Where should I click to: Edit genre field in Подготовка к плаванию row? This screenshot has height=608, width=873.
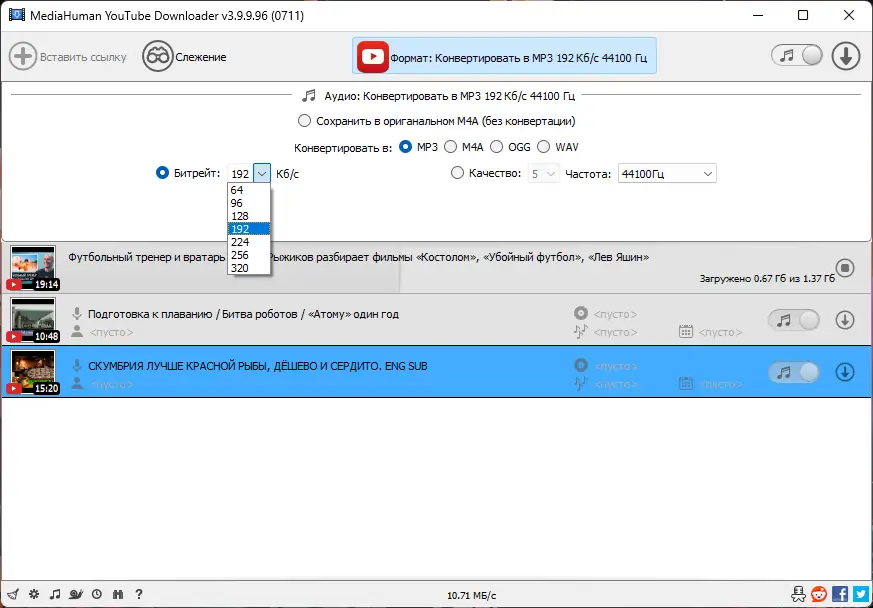coord(615,332)
